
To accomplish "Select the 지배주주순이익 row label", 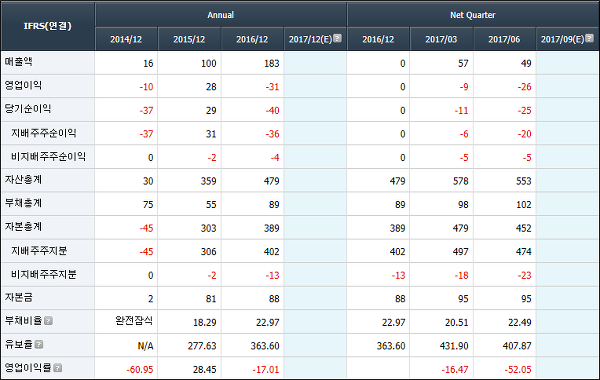I will pyautogui.click(x=44, y=133).
